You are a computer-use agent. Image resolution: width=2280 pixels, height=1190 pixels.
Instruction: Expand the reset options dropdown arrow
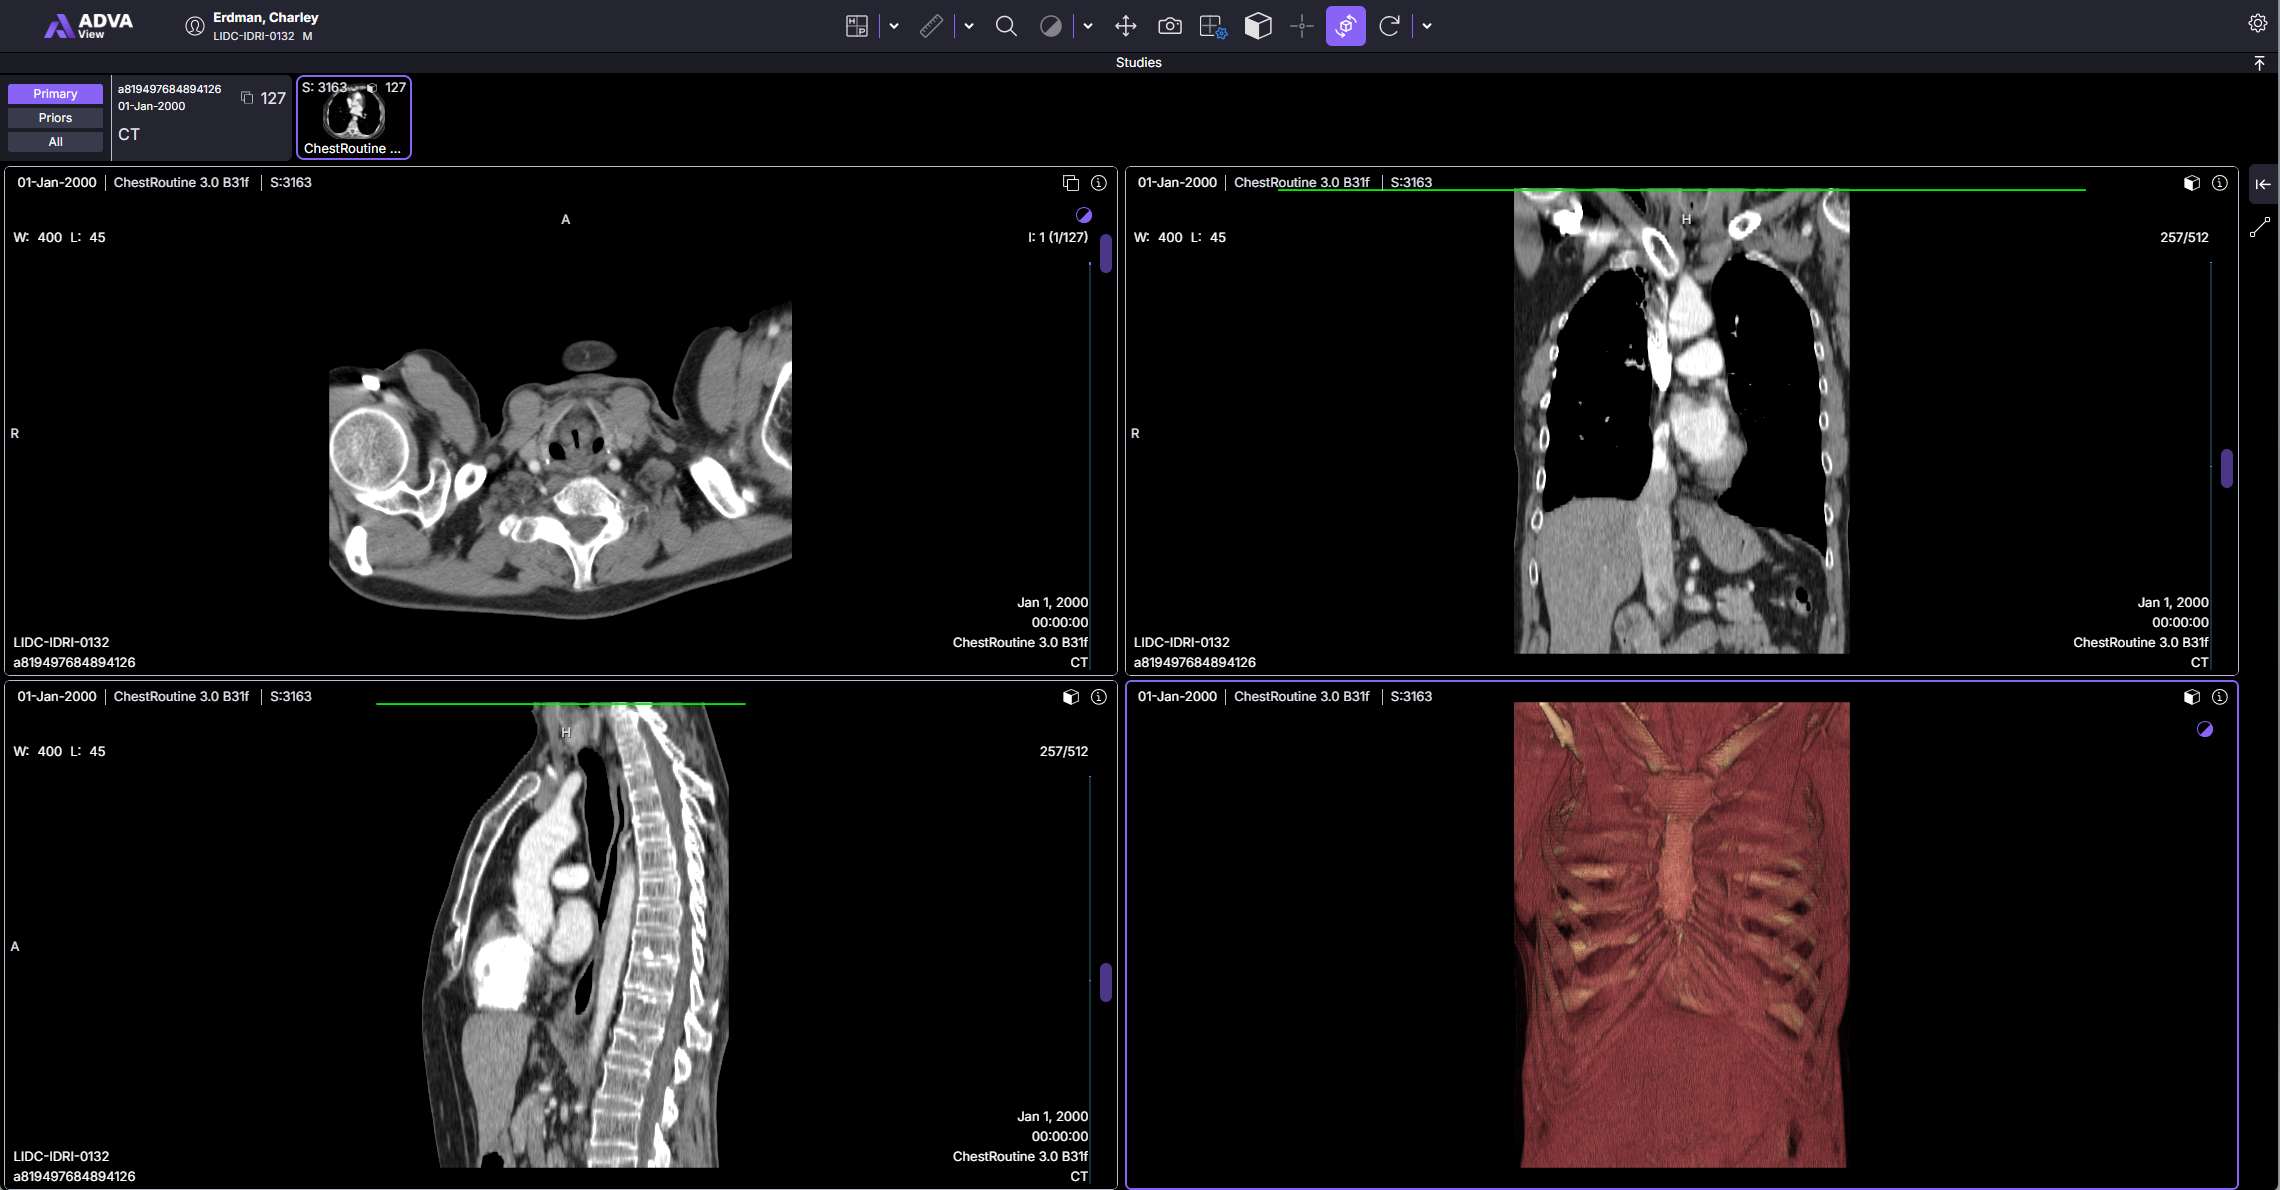pyautogui.click(x=1427, y=26)
